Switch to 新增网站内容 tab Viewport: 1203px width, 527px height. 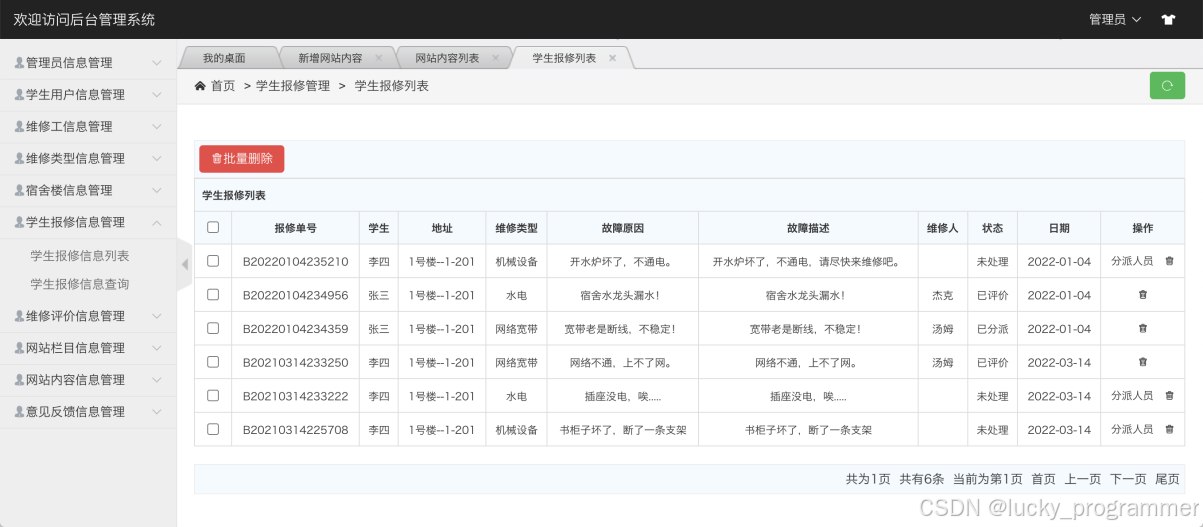[x=330, y=58]
